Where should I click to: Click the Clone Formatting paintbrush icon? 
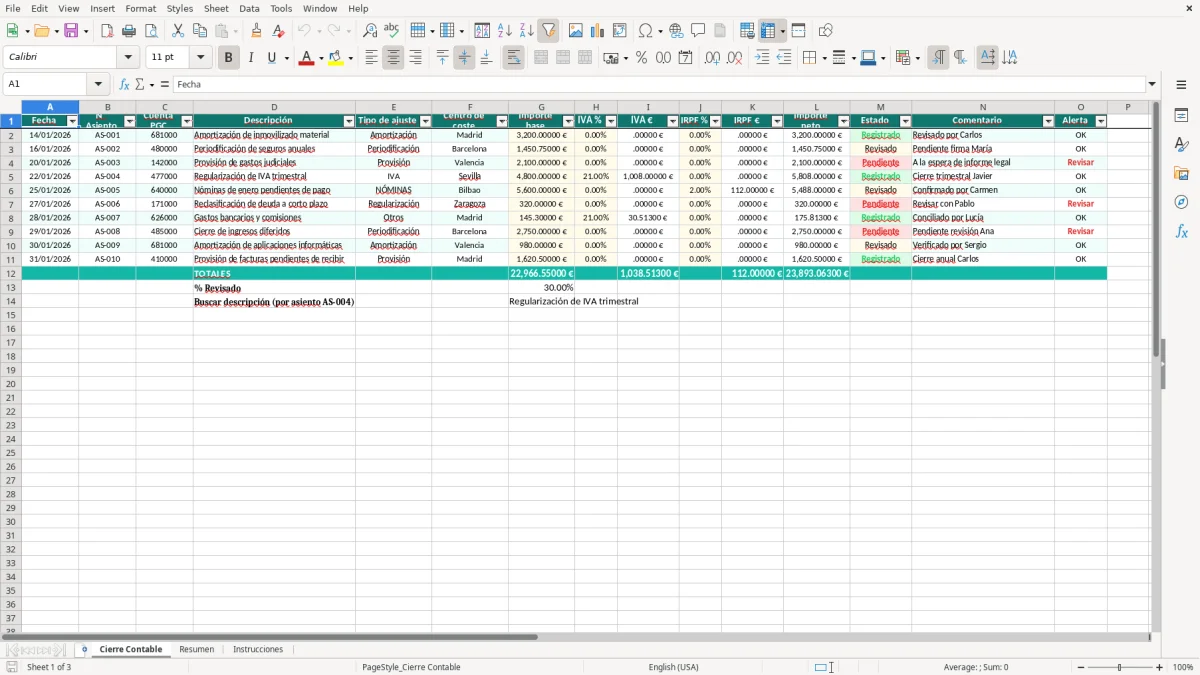[257, 31]
